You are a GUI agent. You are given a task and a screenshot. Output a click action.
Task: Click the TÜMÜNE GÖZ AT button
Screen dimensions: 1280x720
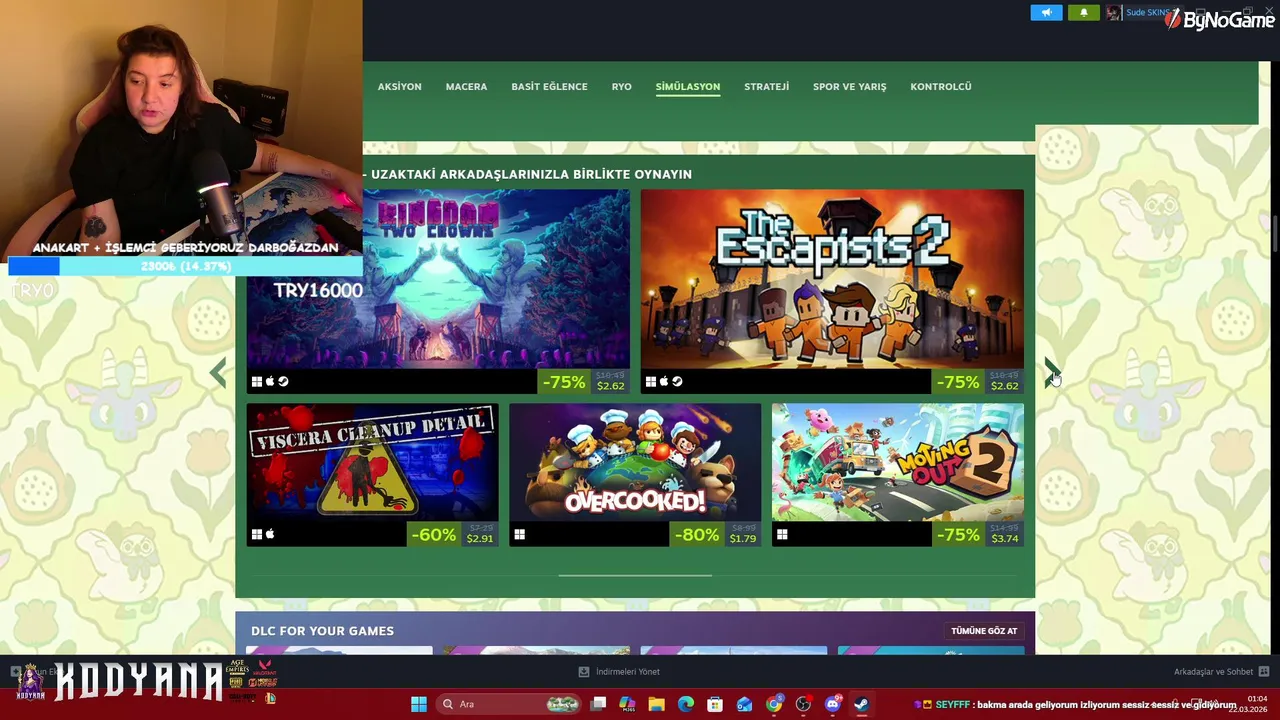[x=984, y=631]
